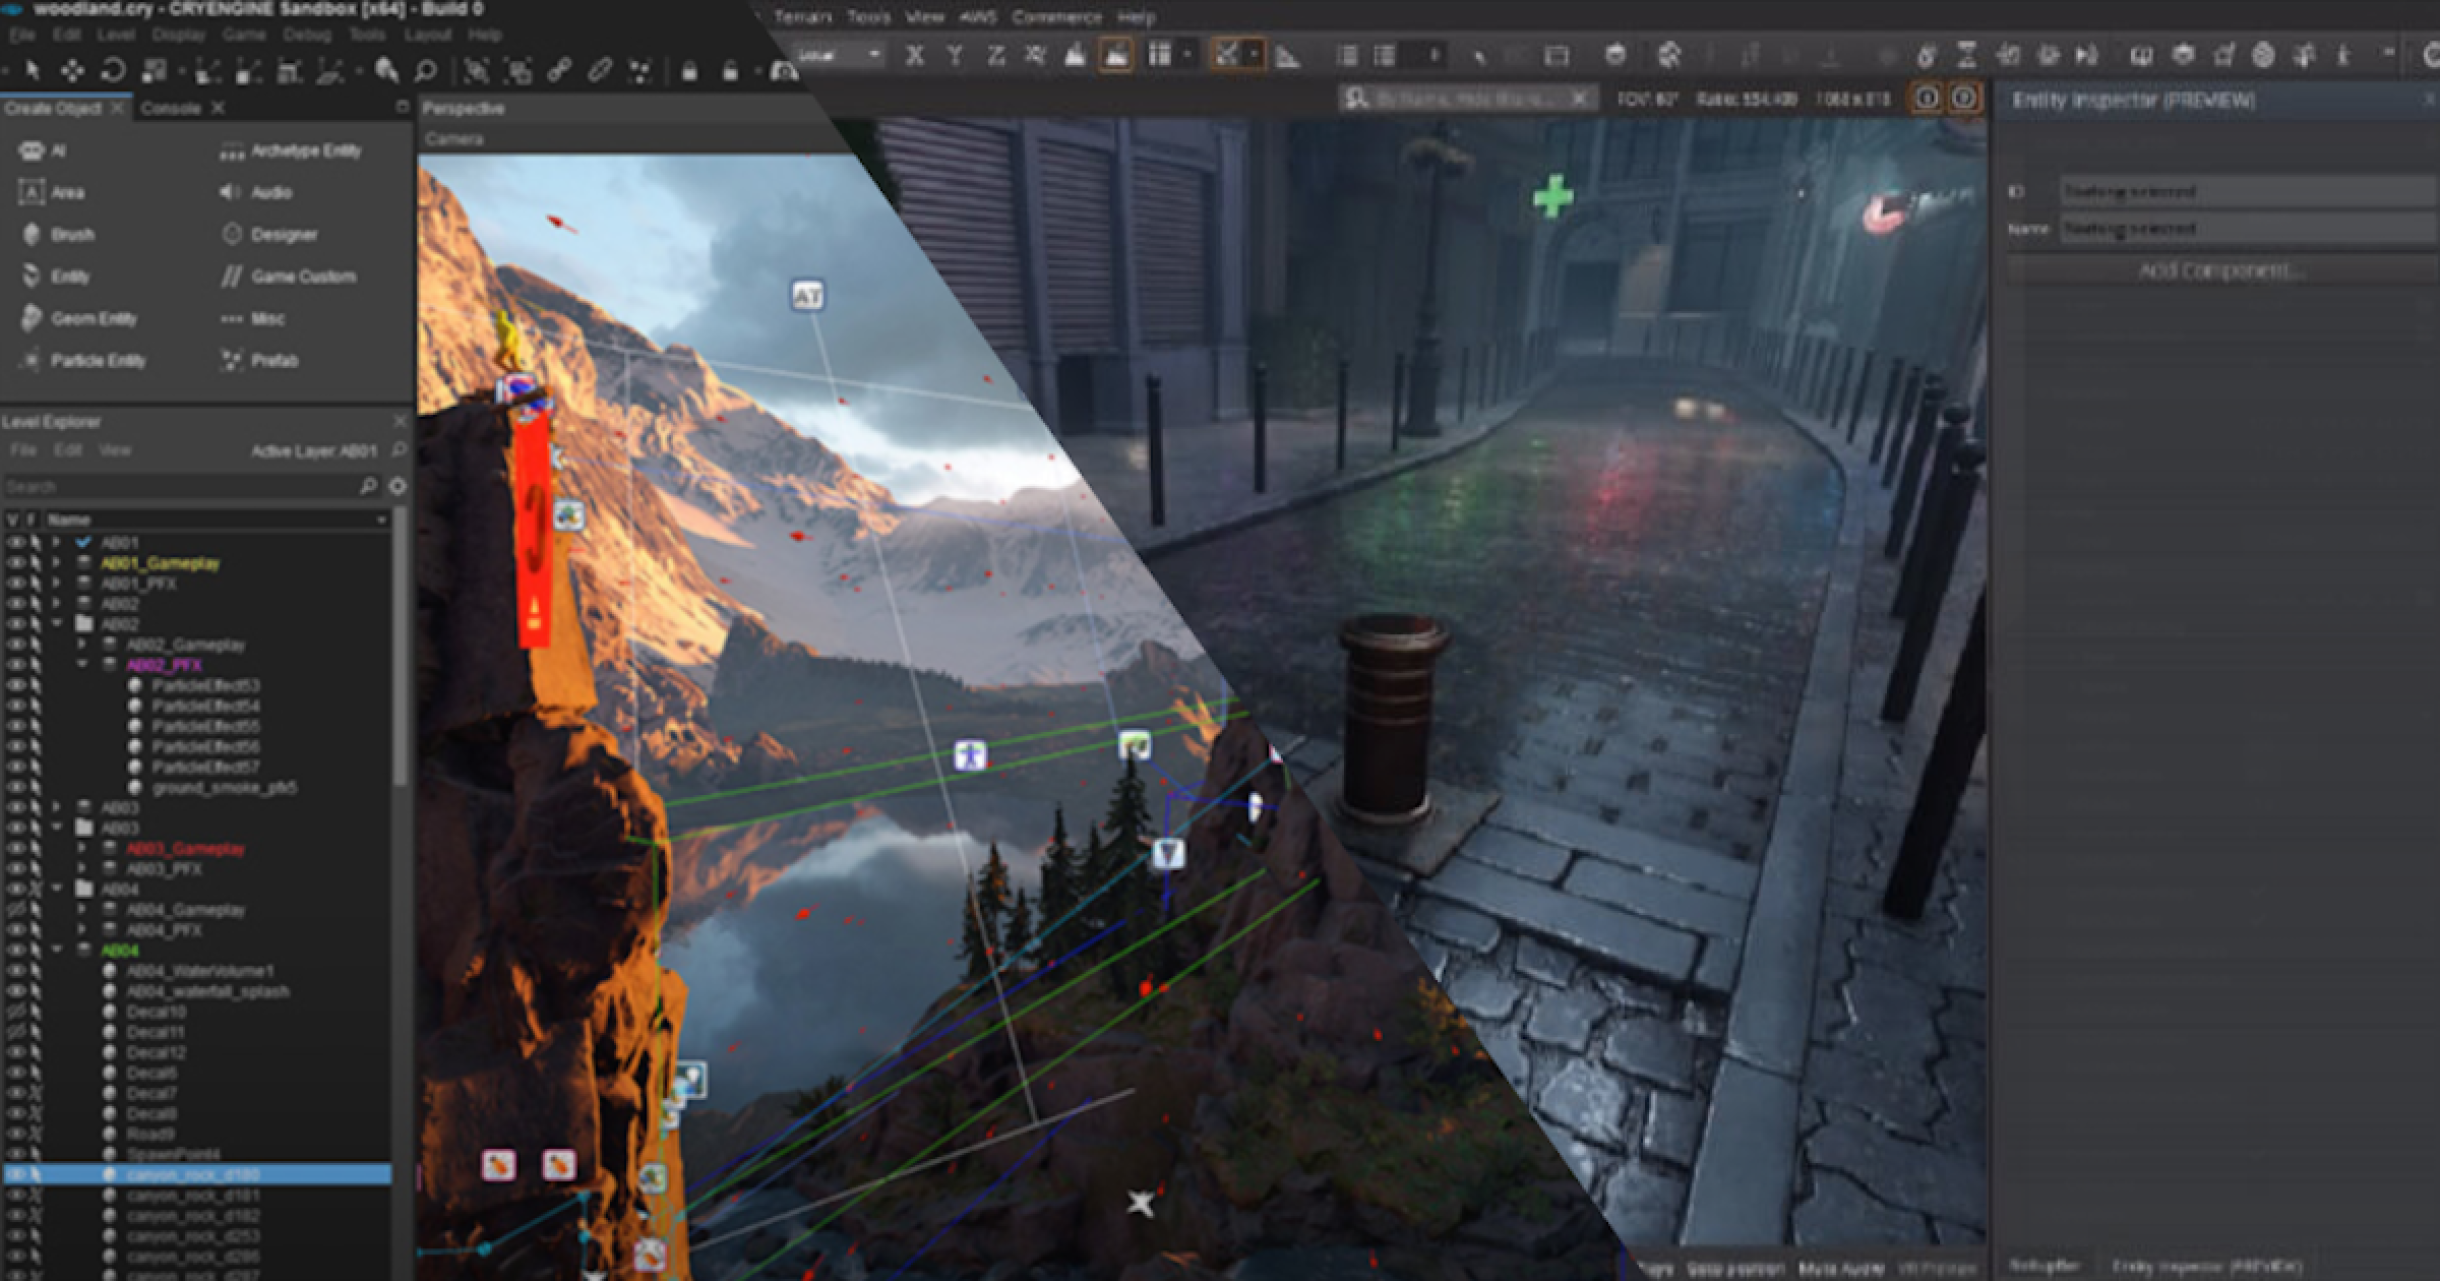The width and height of the screenshot is (2440, 1281).
Task: Choose Audio in Create Object panel
Action: (x=256, y=193)
